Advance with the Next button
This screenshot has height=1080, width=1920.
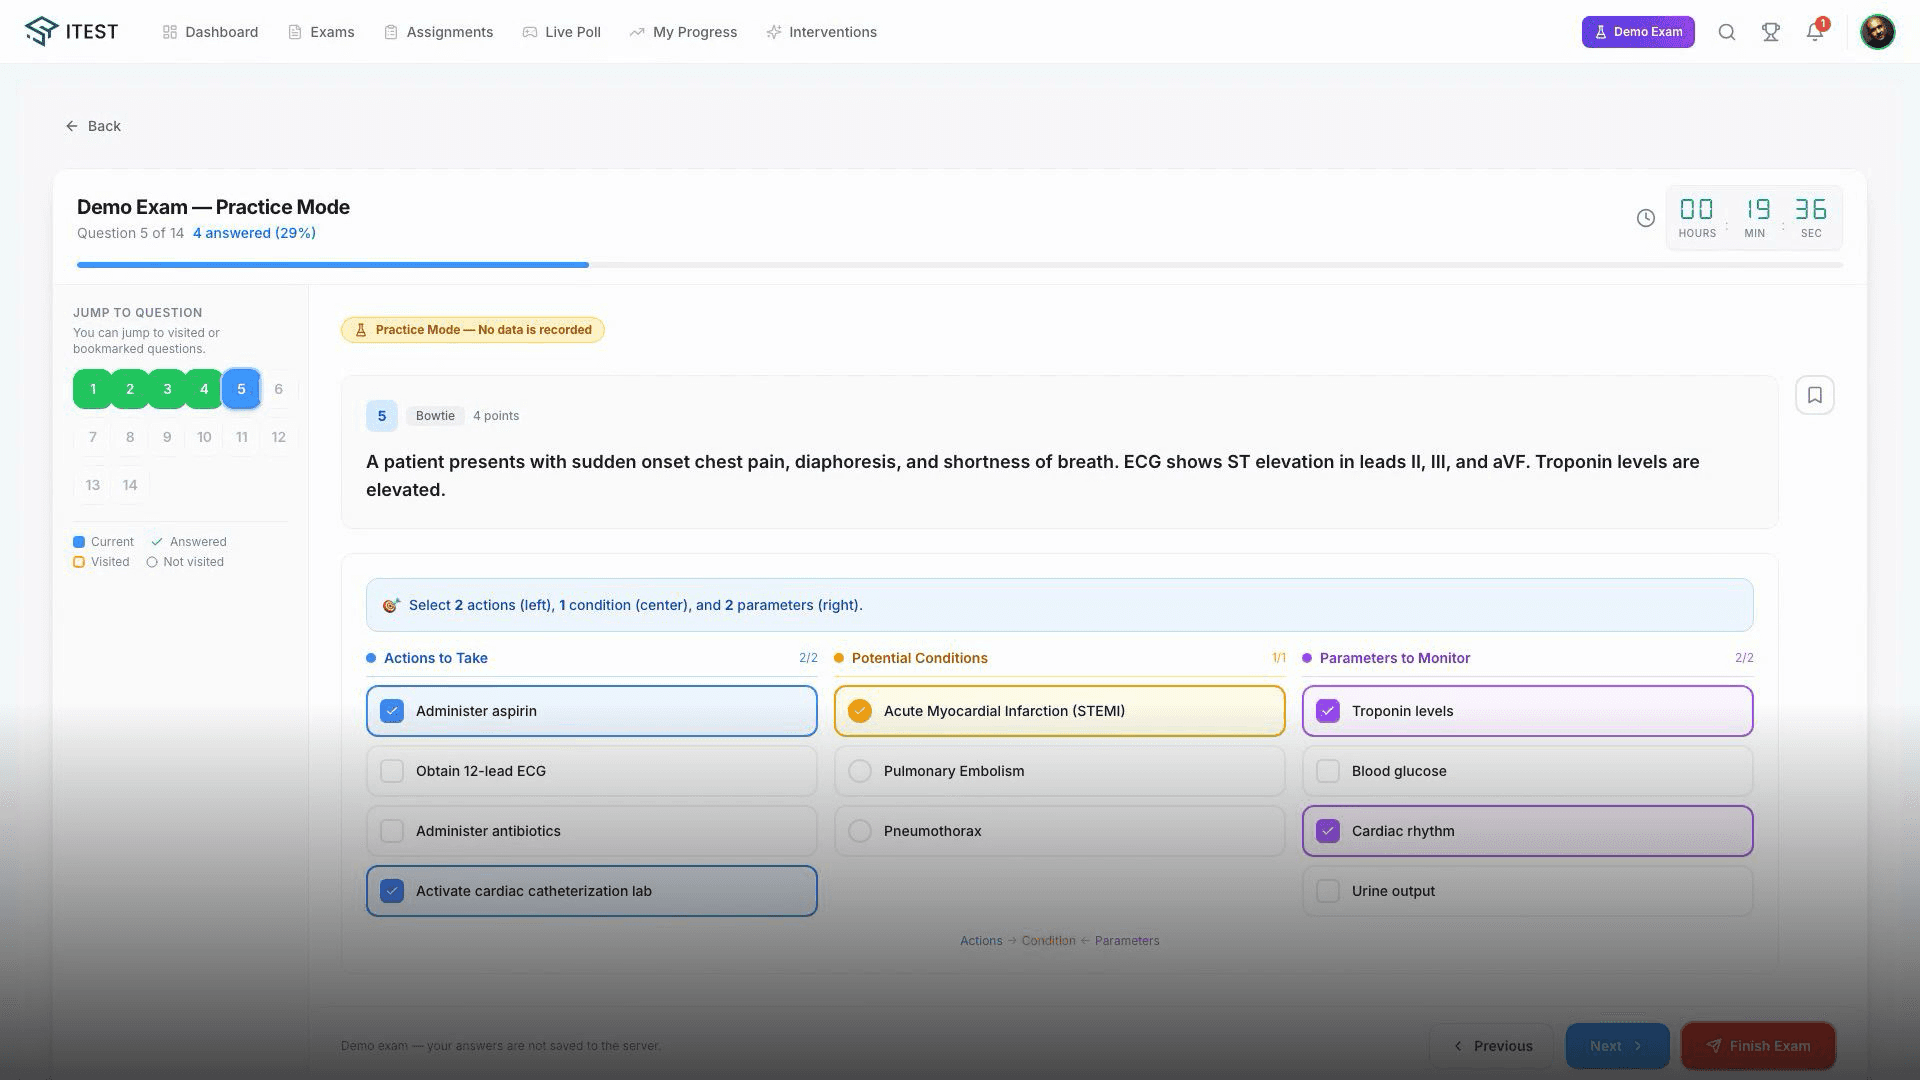pos(1617,1046)
